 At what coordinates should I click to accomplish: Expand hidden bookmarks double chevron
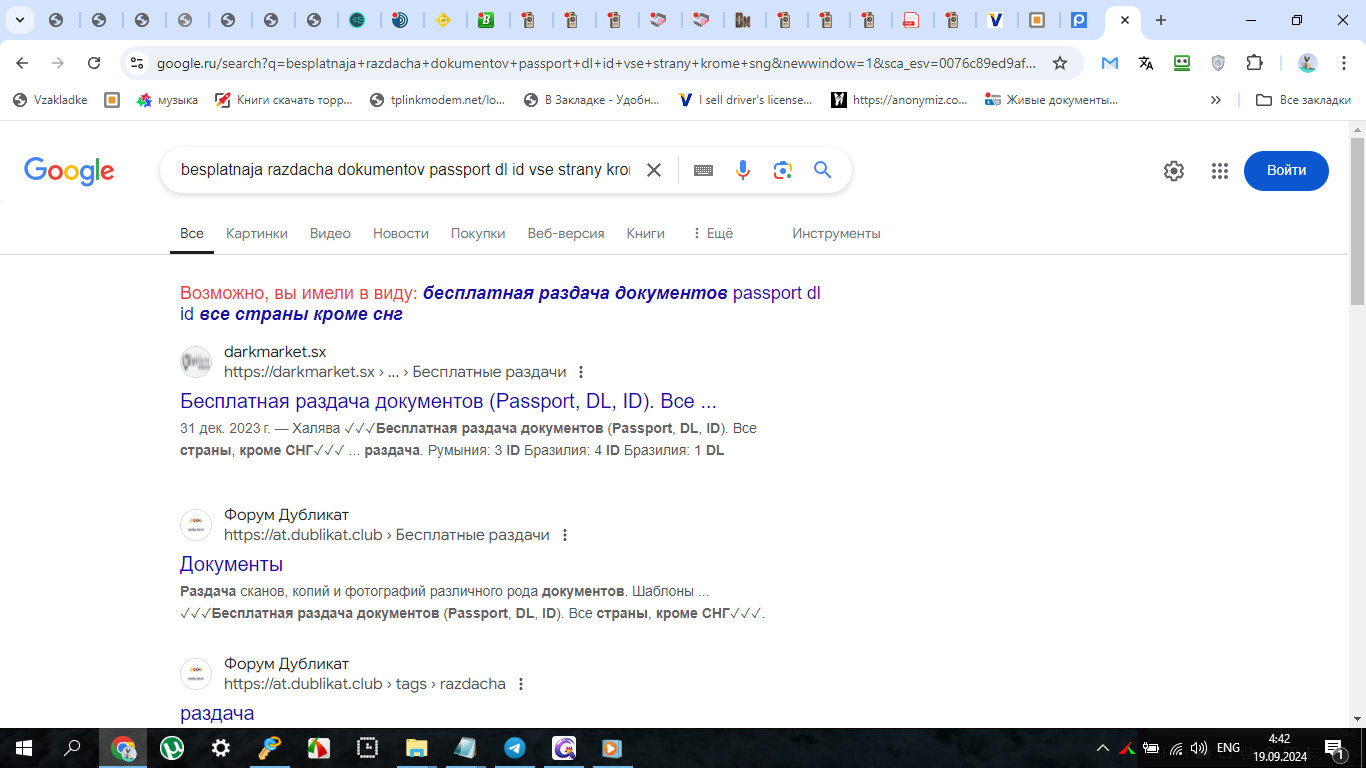pyautogui.click(x=1216, y=100)
